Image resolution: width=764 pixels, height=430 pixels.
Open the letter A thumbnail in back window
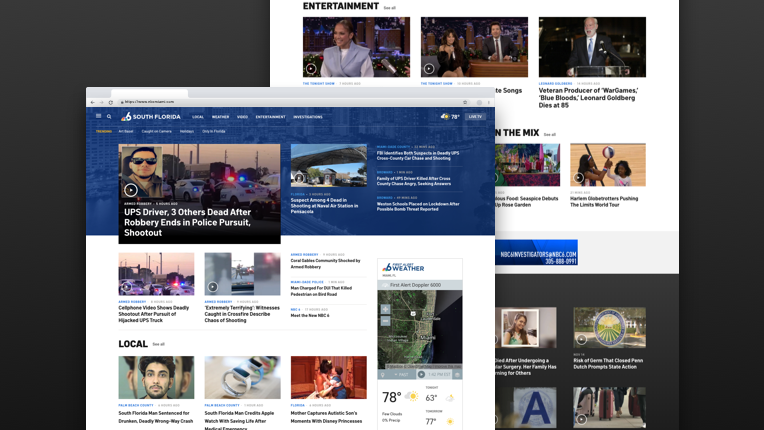pyautogui.click(x=526, y=408)
